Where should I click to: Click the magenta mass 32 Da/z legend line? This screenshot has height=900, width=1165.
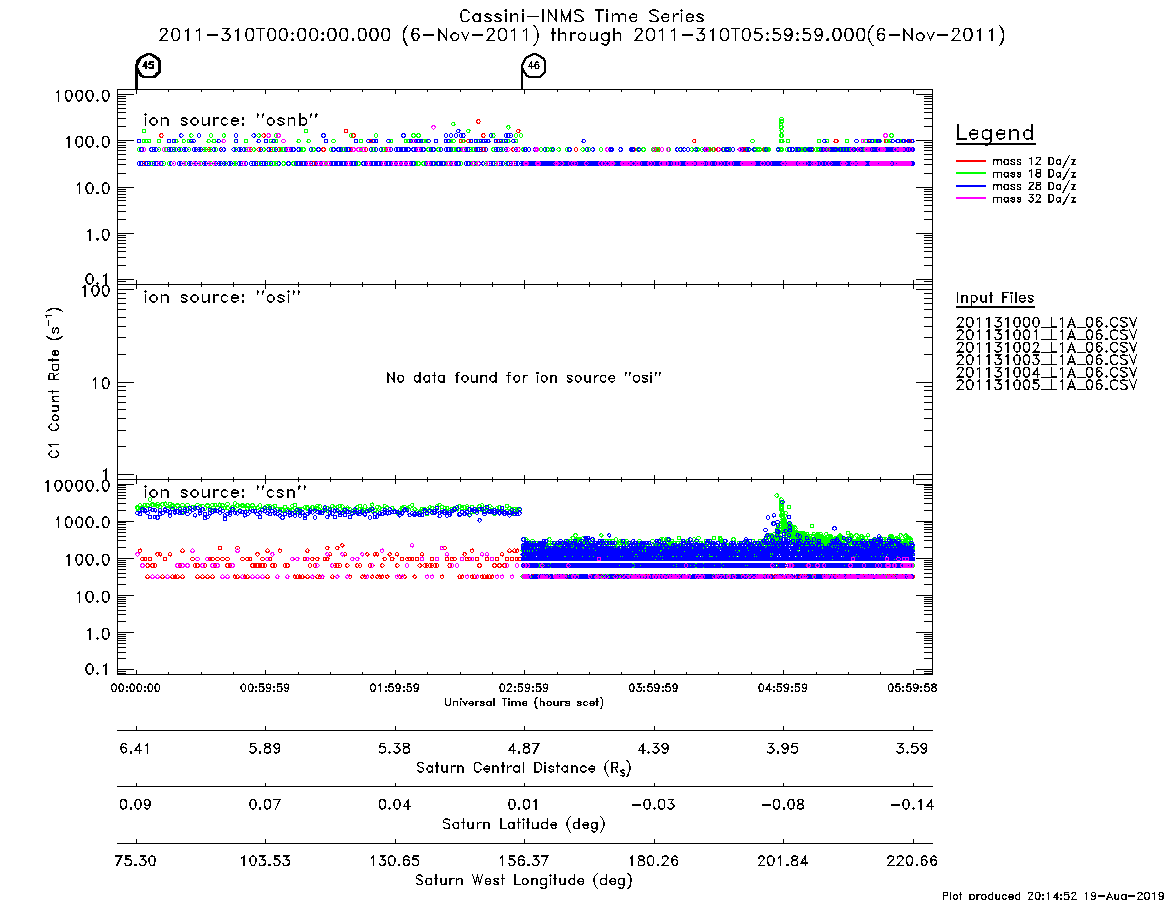970,199
